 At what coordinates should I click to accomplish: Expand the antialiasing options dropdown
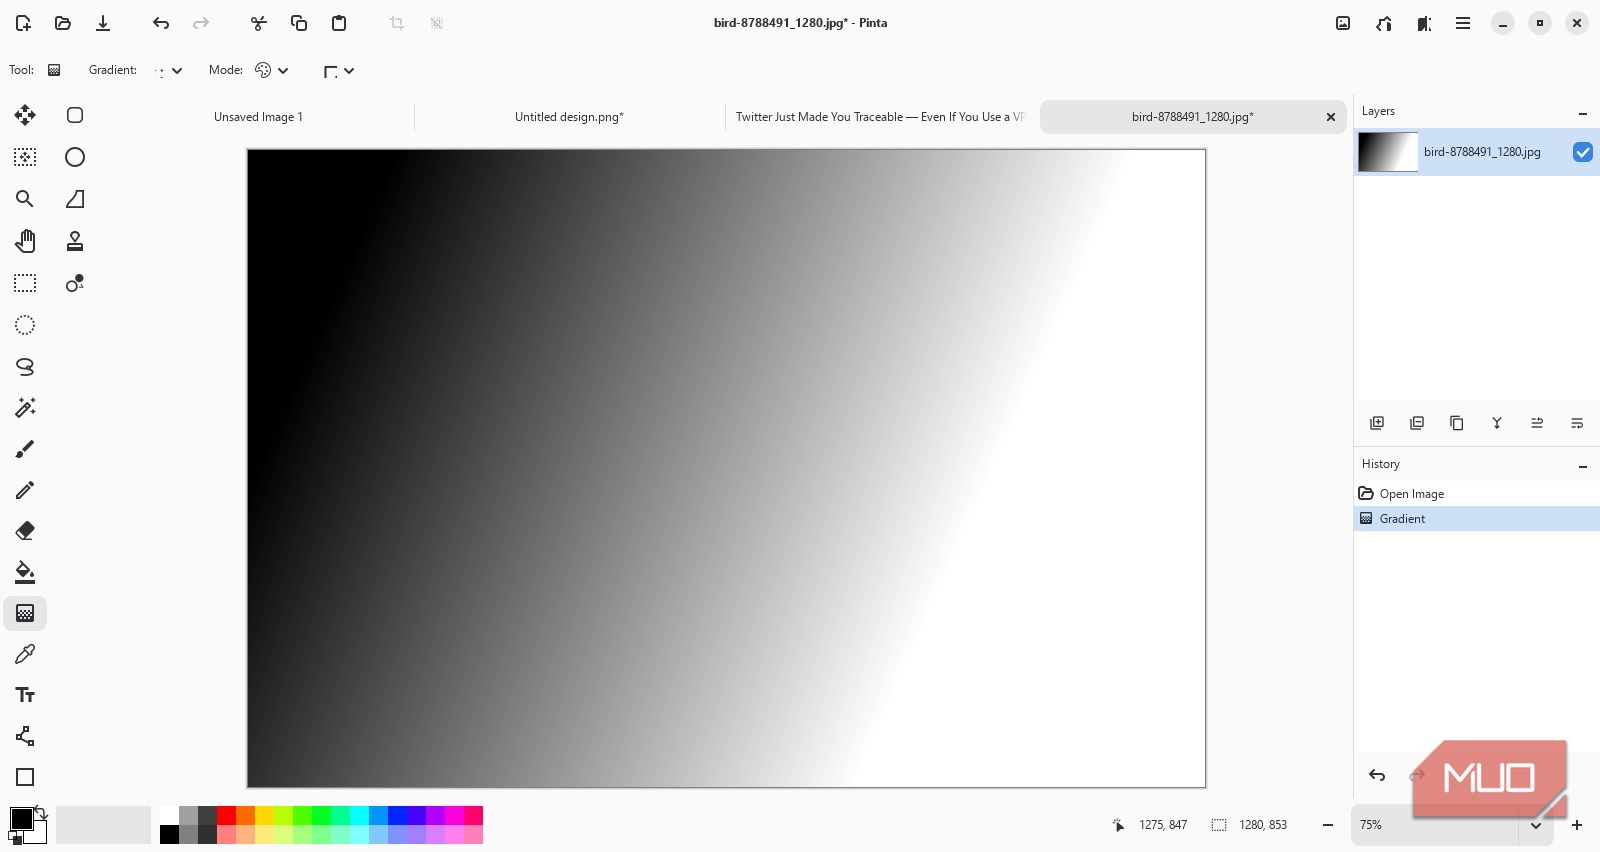click(339, 71)
